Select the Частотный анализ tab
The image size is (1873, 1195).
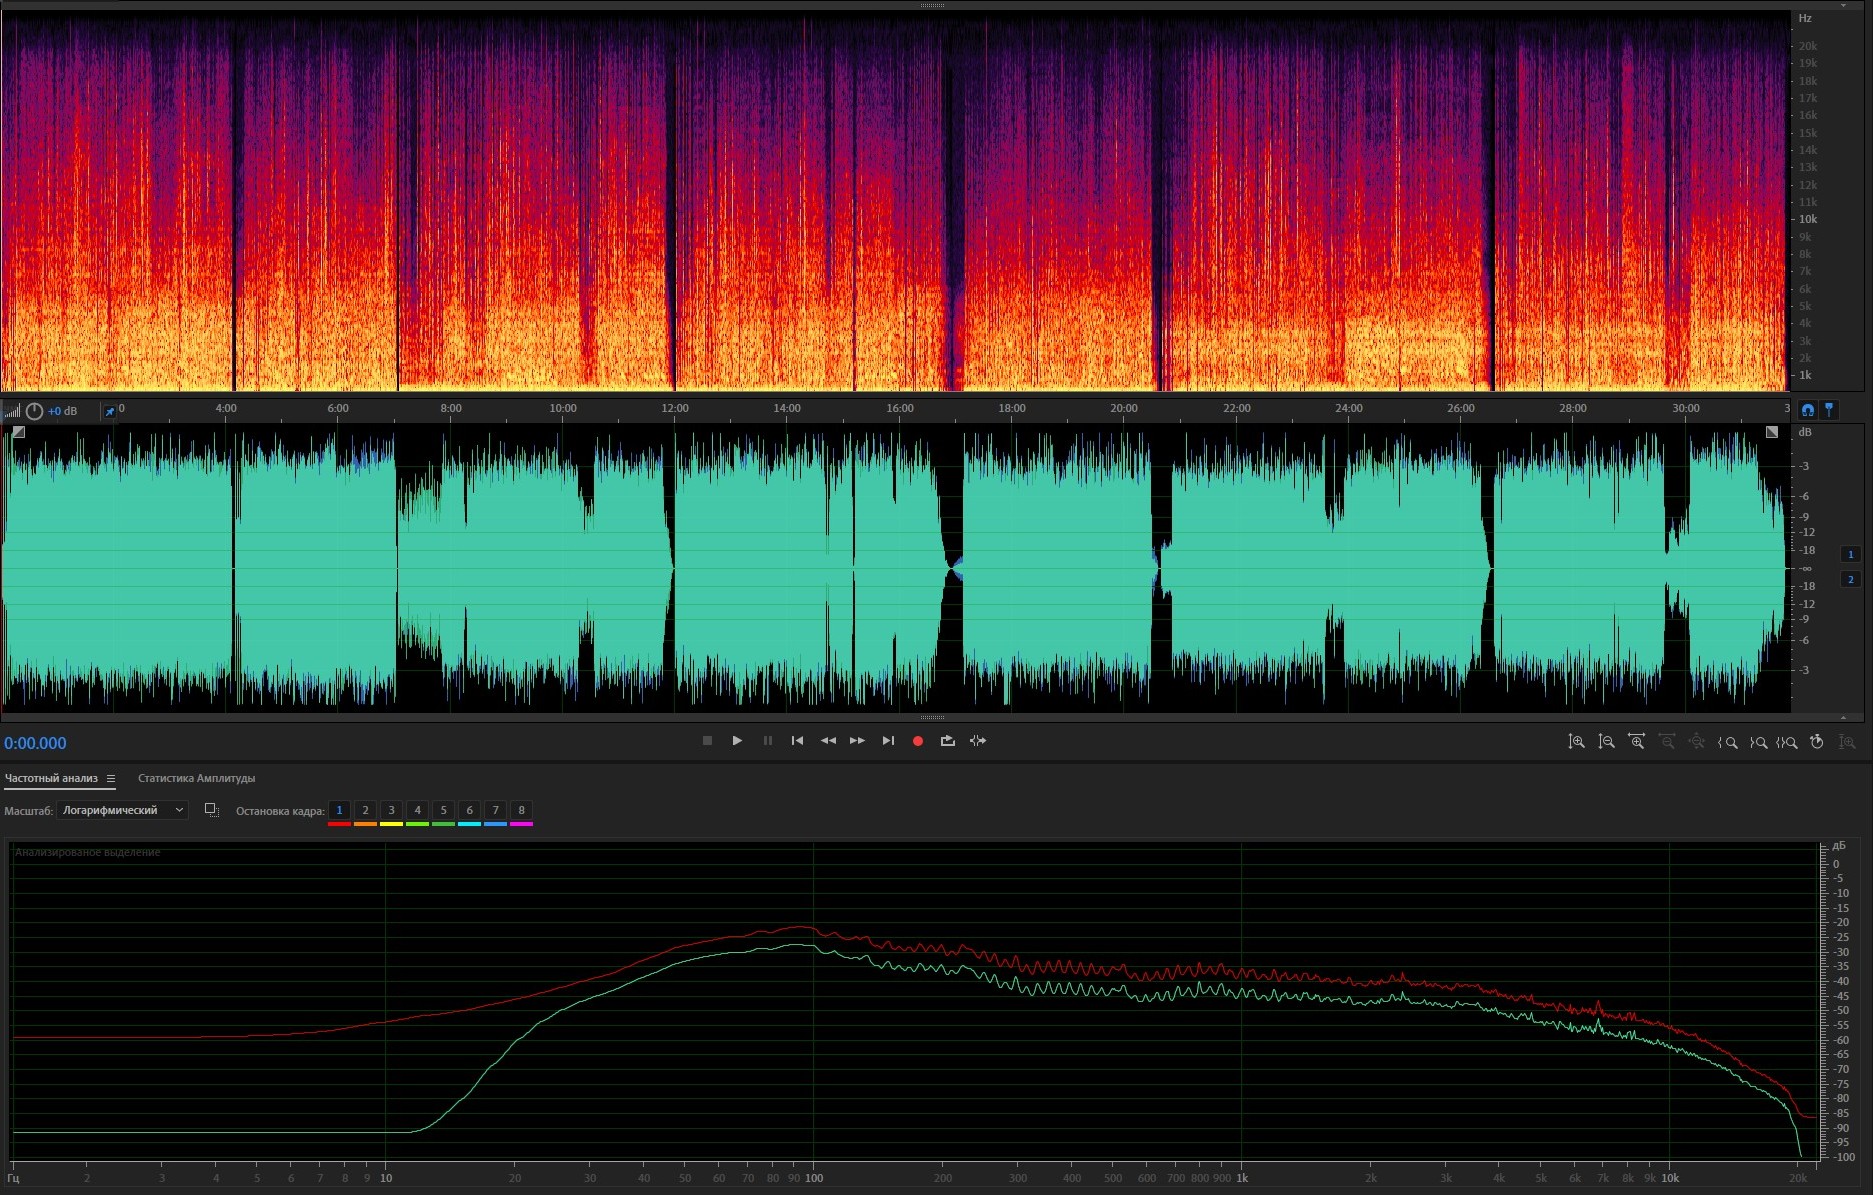(x=51, y=778)
